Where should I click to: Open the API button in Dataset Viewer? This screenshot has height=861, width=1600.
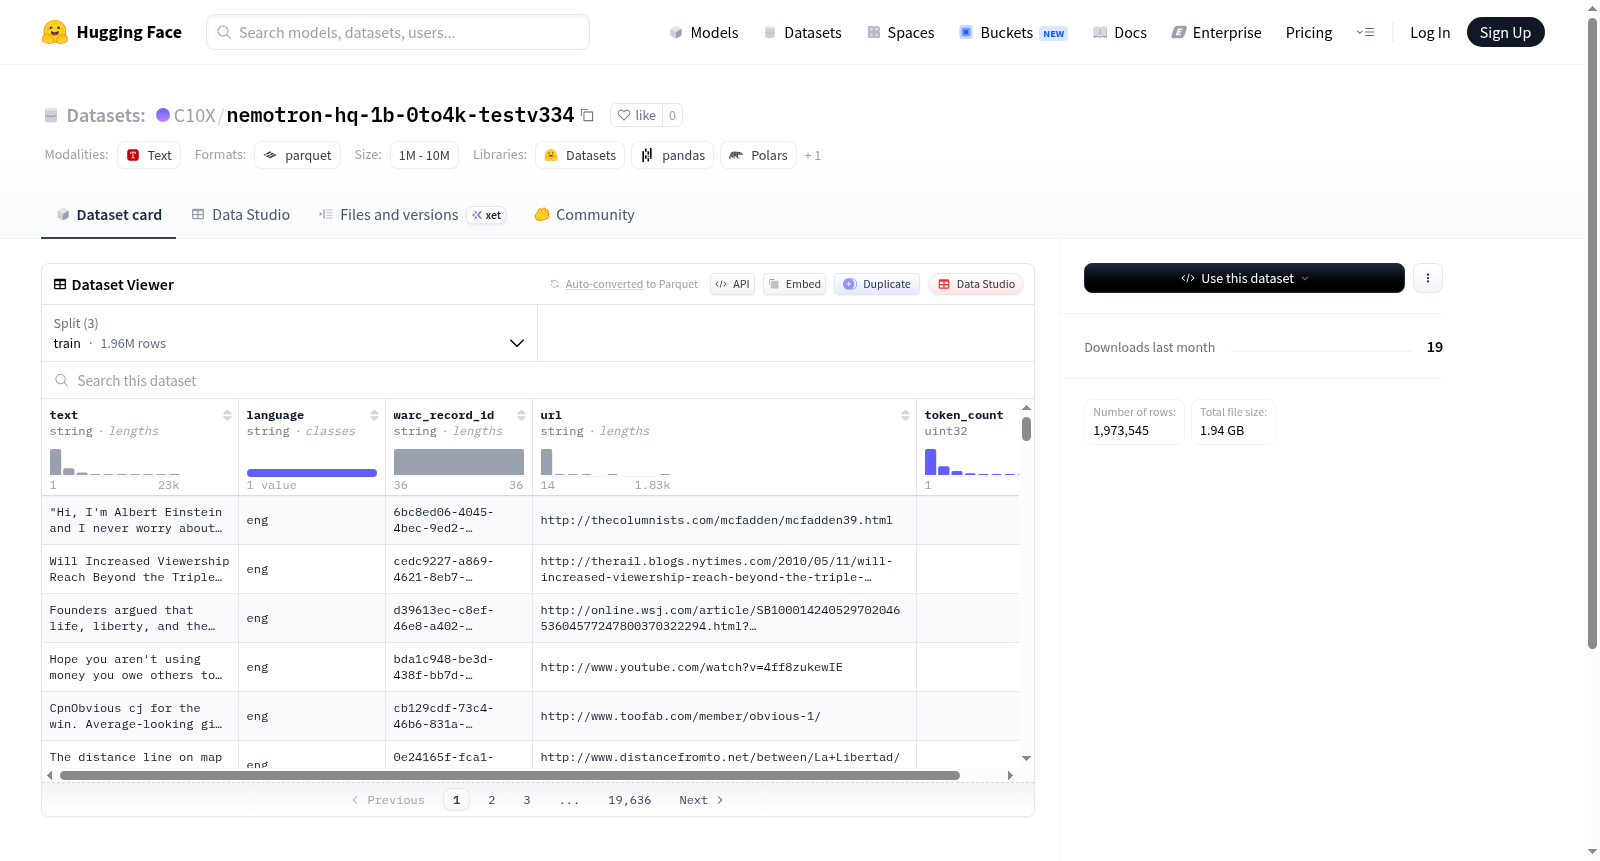click(732, 284)
